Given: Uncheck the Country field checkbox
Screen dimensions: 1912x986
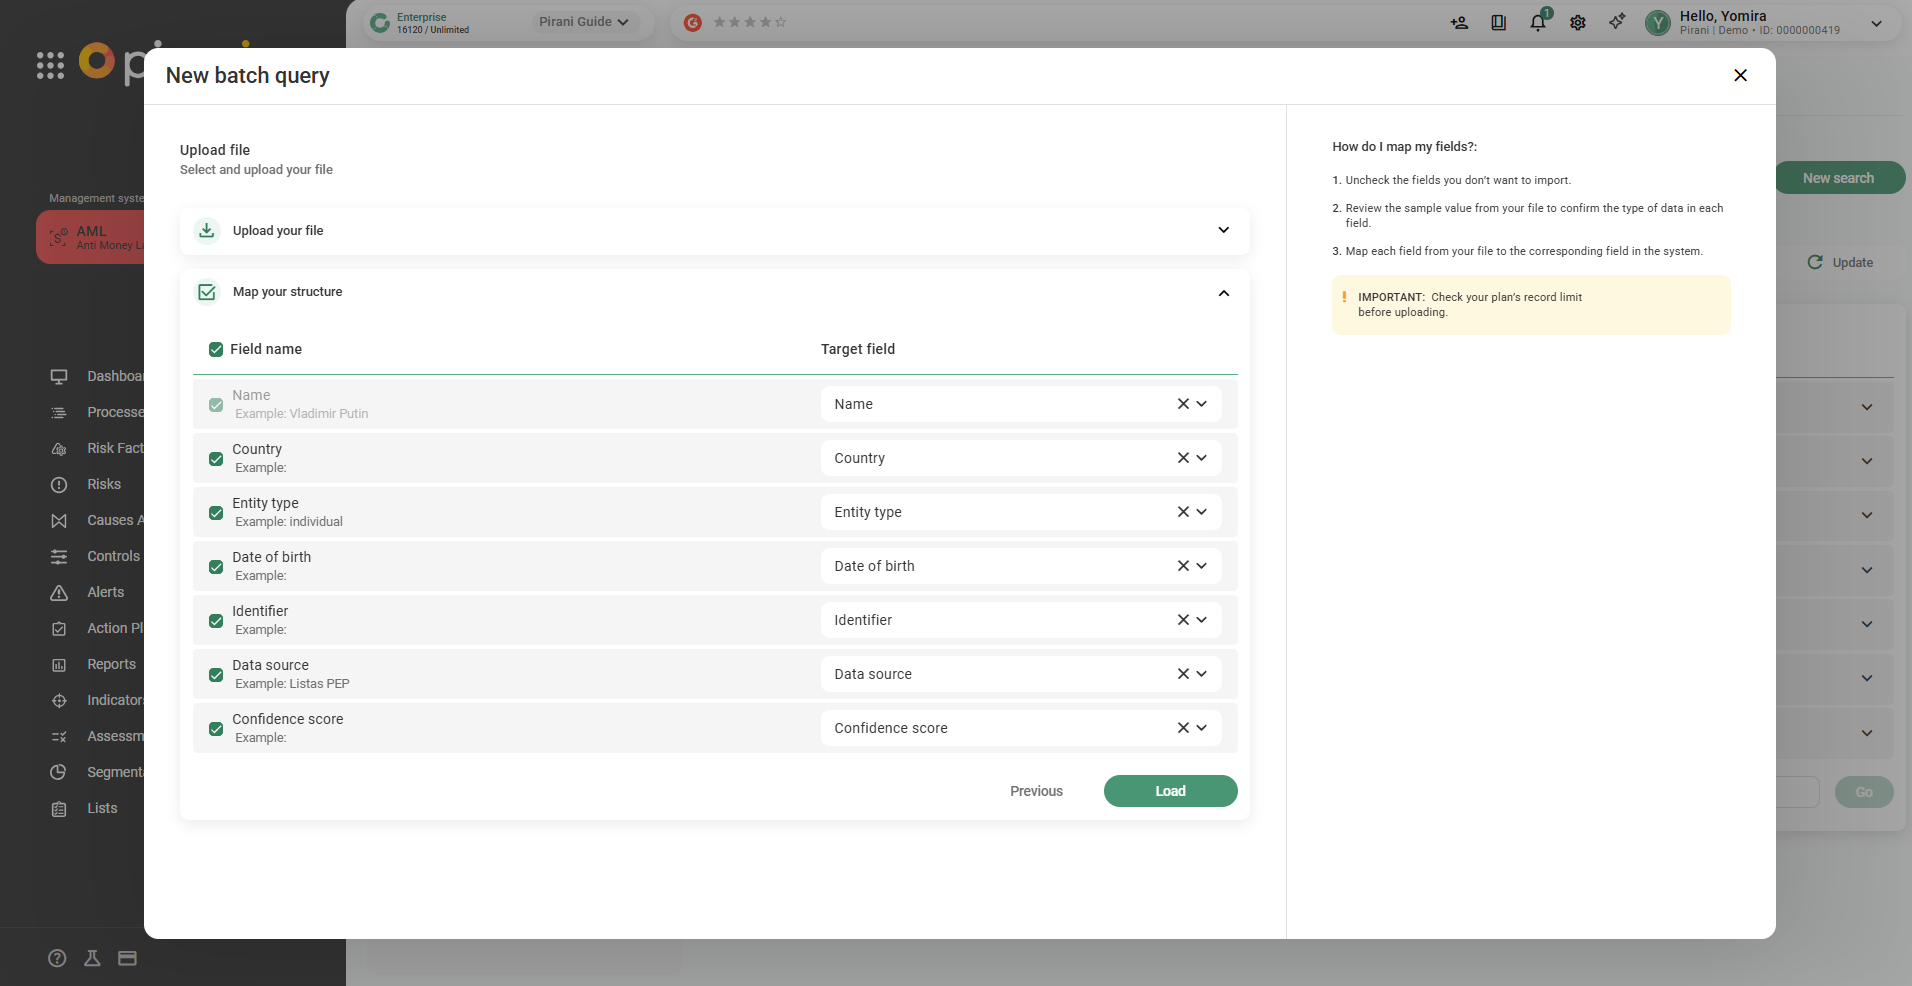Looking at the screenshot, I should (x=216, y=459).
